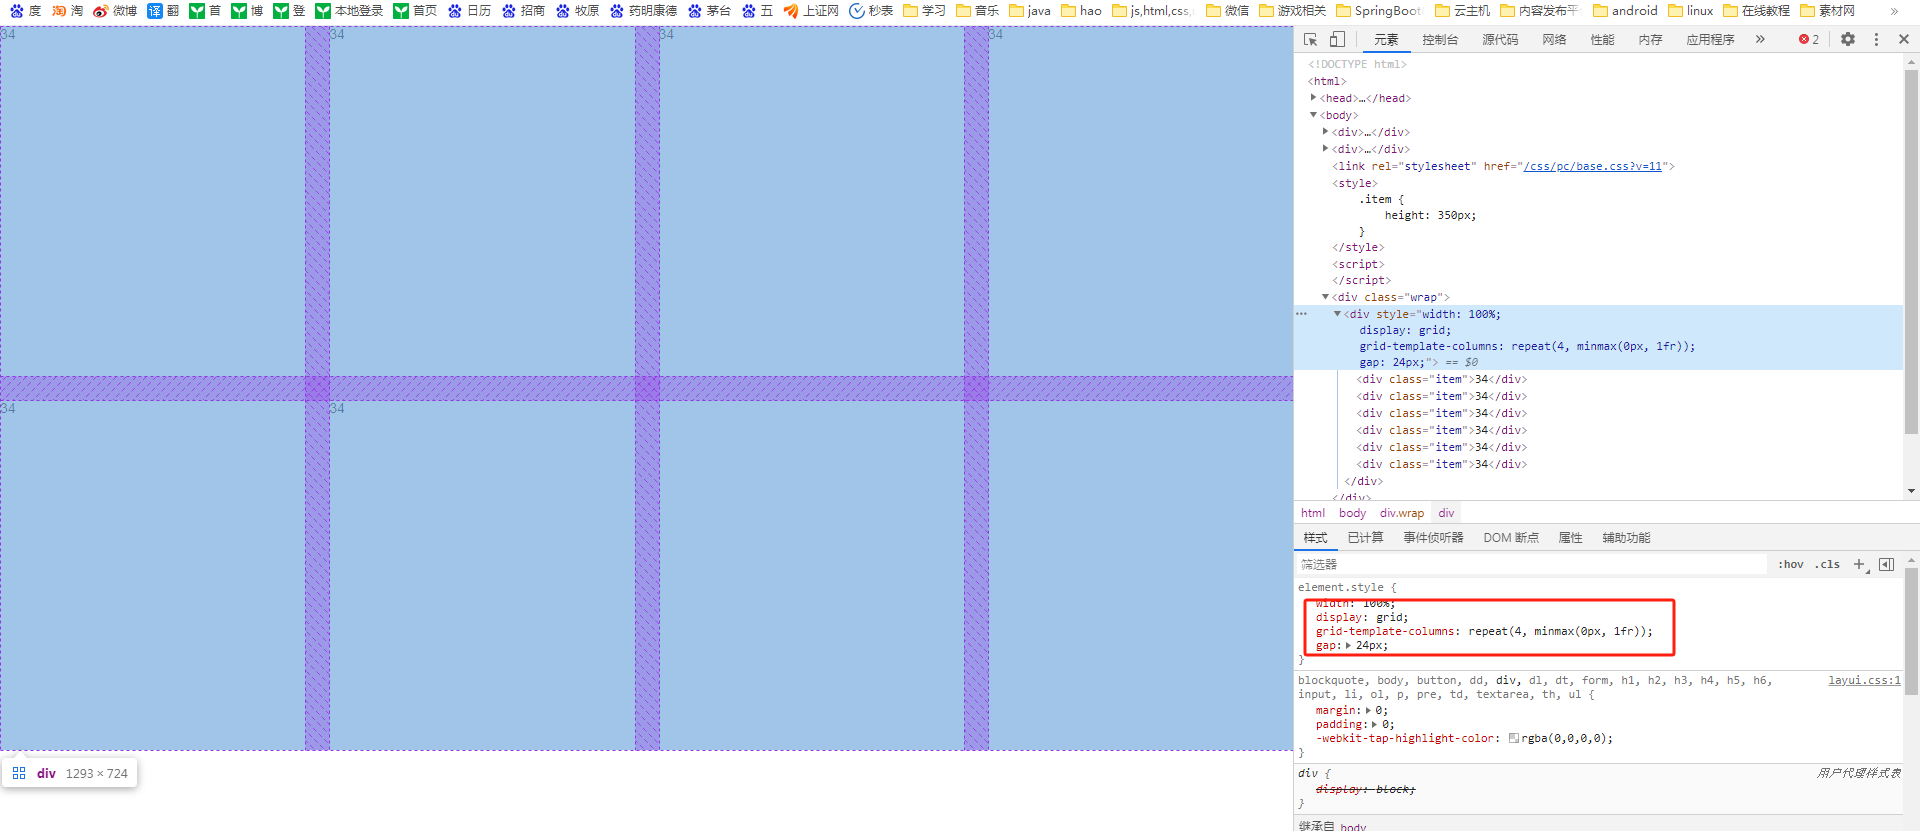
Task: Open the 度 Baidu bookmark
Action: (26, 11)
